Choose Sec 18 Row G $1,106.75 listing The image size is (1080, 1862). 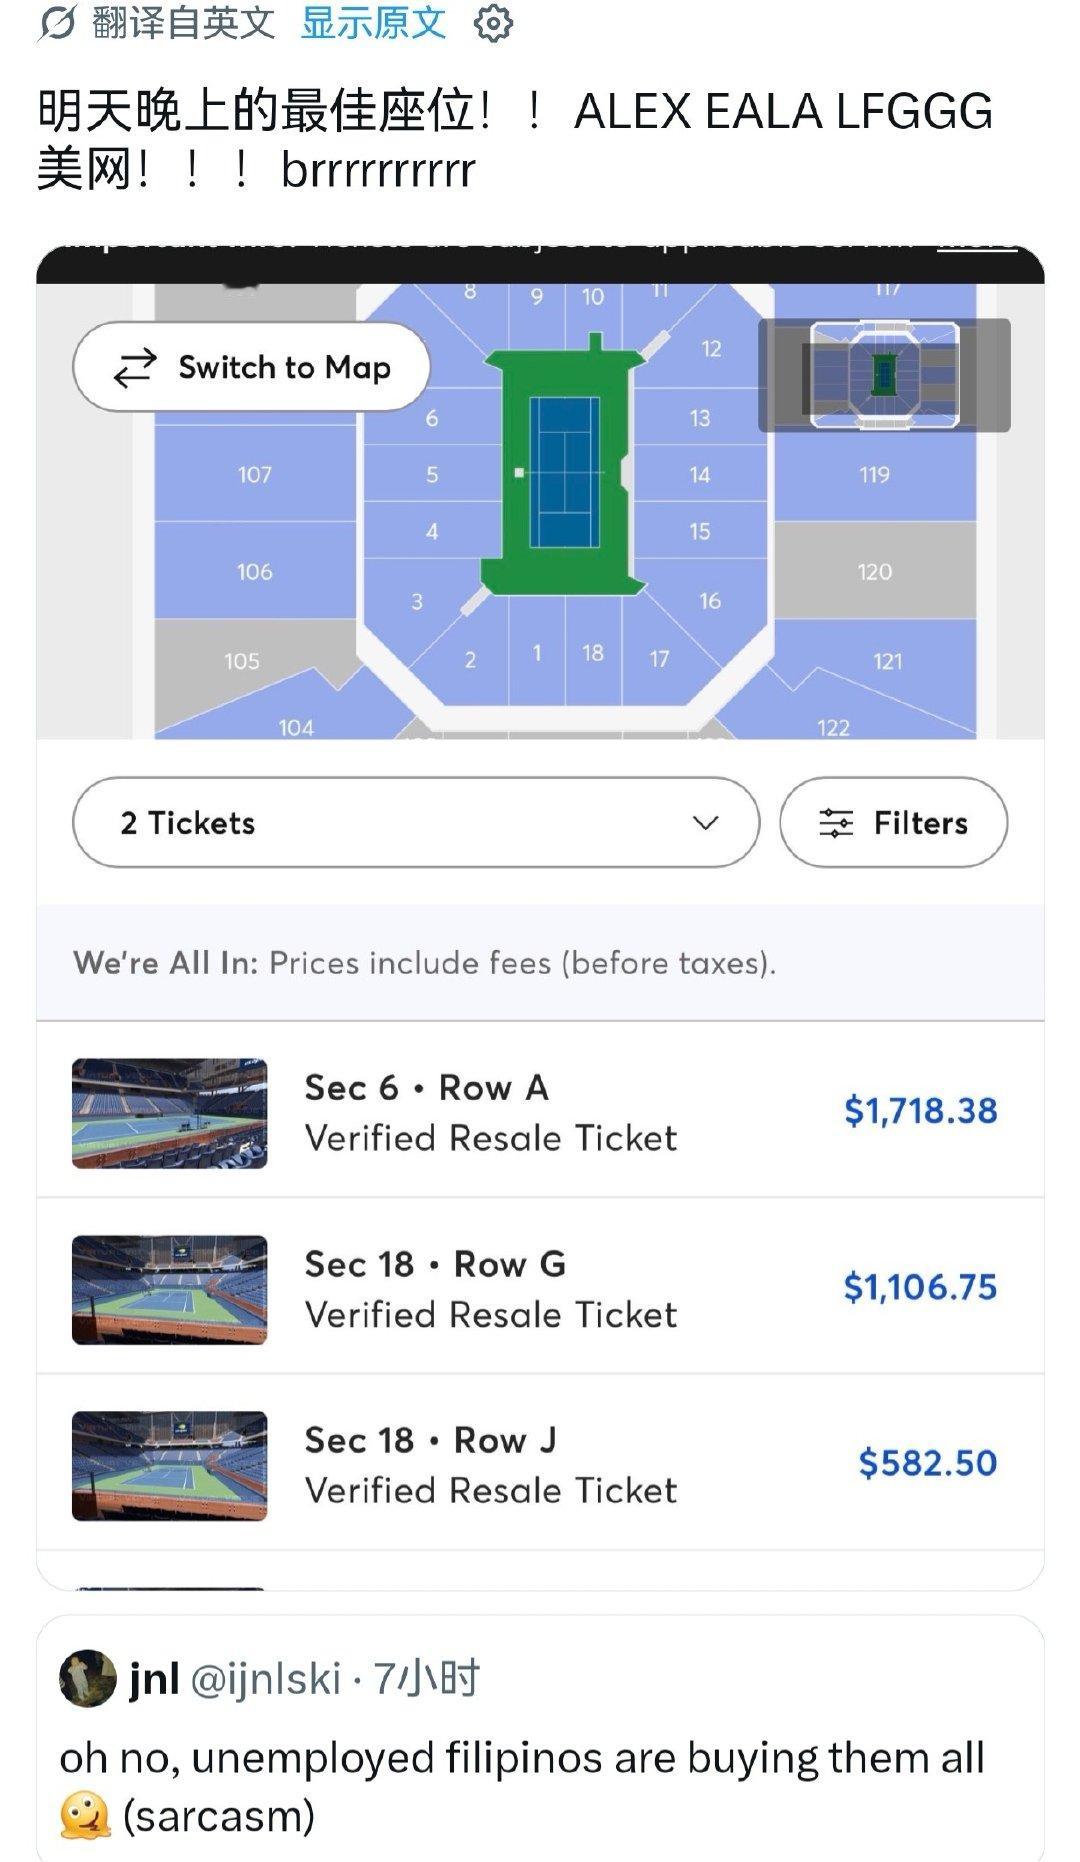tap(540, 1288)
